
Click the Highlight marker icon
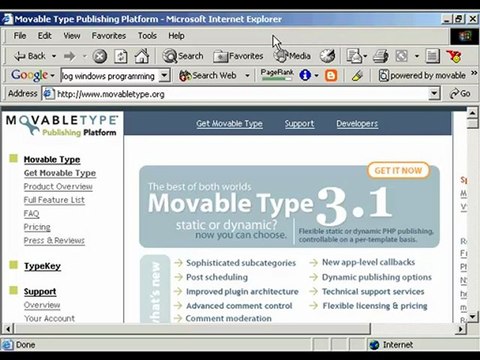(x=357, y=76)
